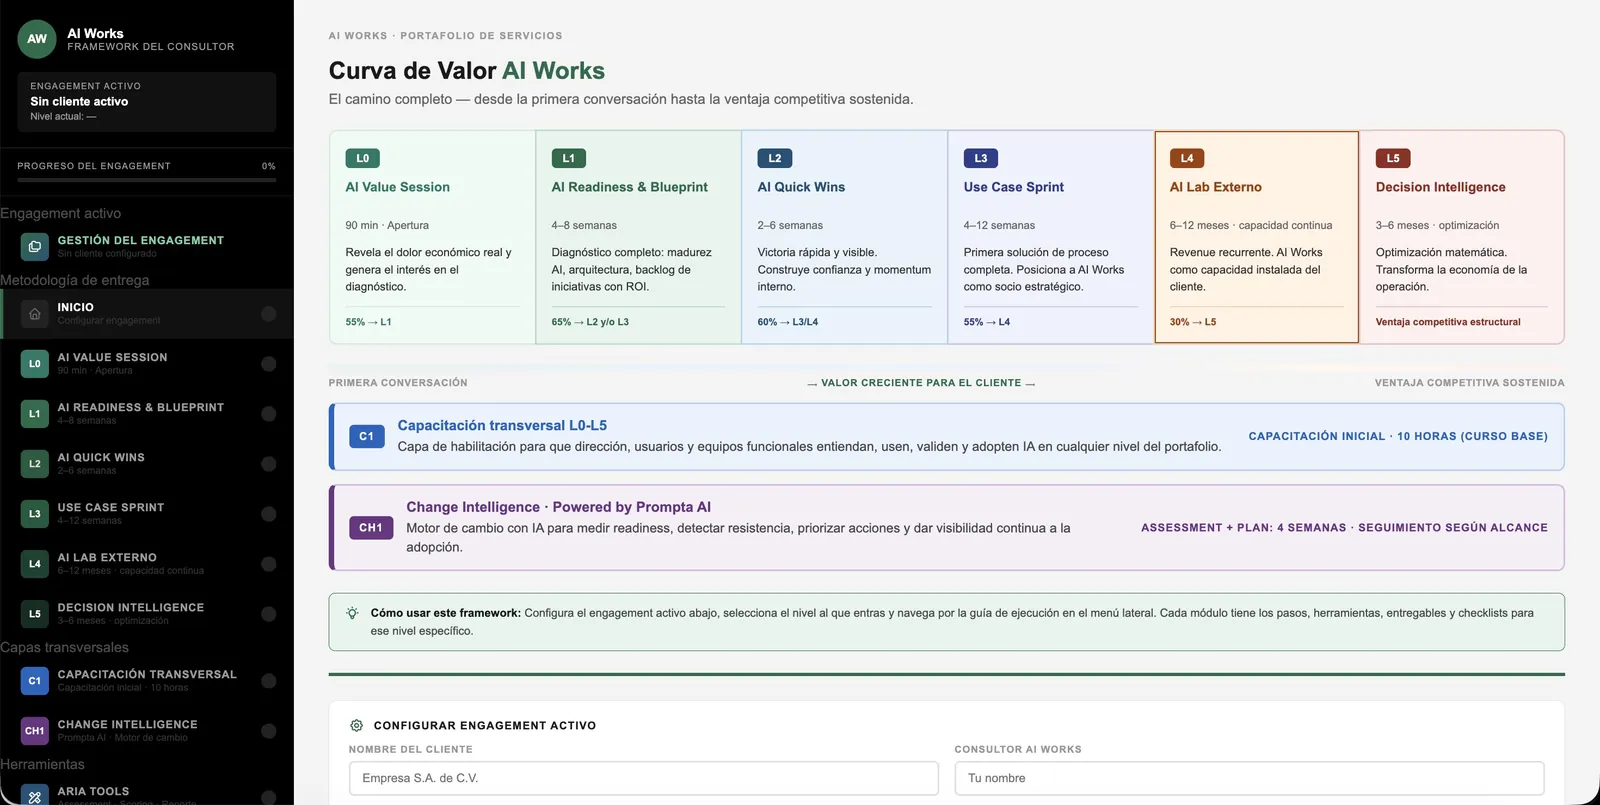Toggle the Inicio status circle
1600x805 pixels.
coord(269,314)
